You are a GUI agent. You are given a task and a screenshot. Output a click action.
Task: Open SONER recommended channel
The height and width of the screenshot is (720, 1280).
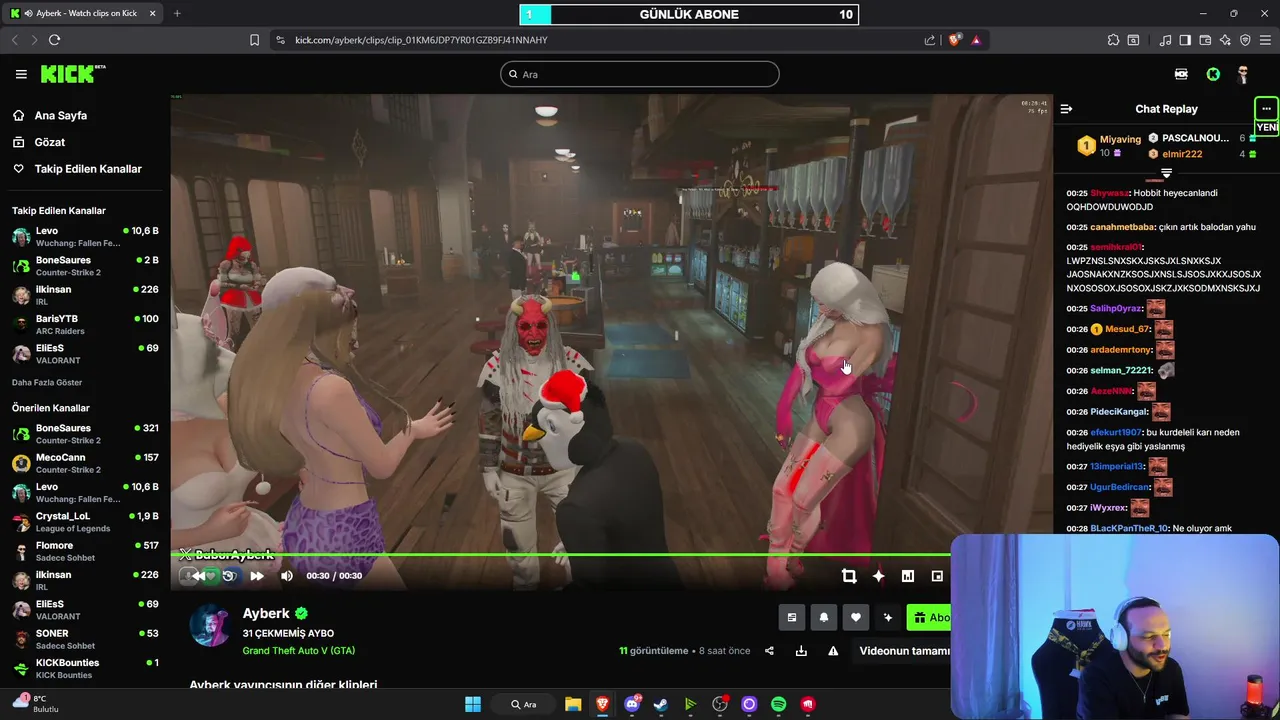click(x=85, y=639)
